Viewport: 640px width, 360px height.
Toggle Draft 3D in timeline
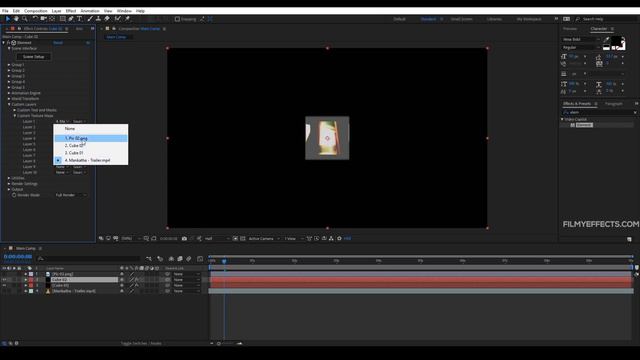pos(160,259)
